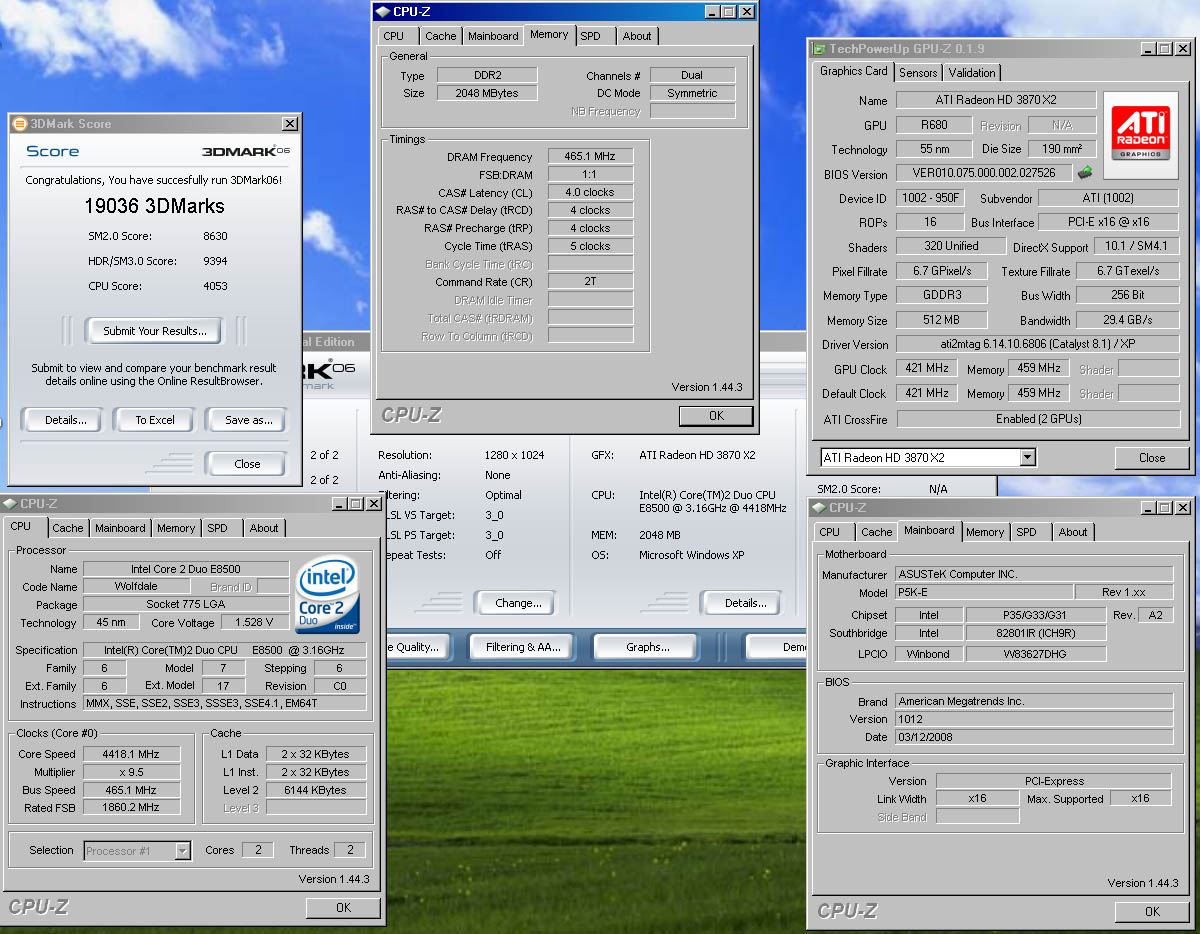Viewport: 1200px width, 934px height.
Task: Click Level 2 cache 6144 KBytes value
Action: click(315, 790)
